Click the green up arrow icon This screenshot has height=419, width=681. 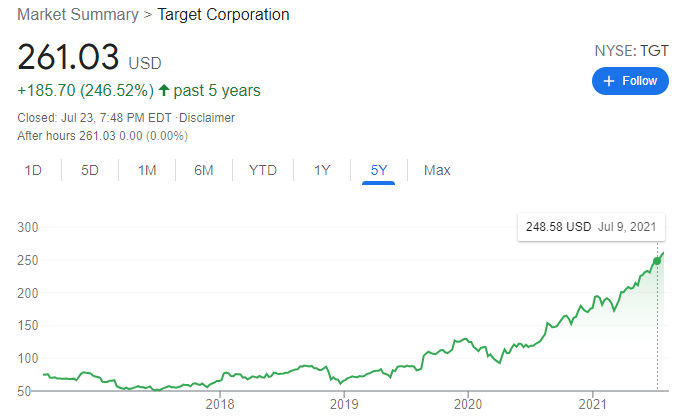tap(164, 91)
